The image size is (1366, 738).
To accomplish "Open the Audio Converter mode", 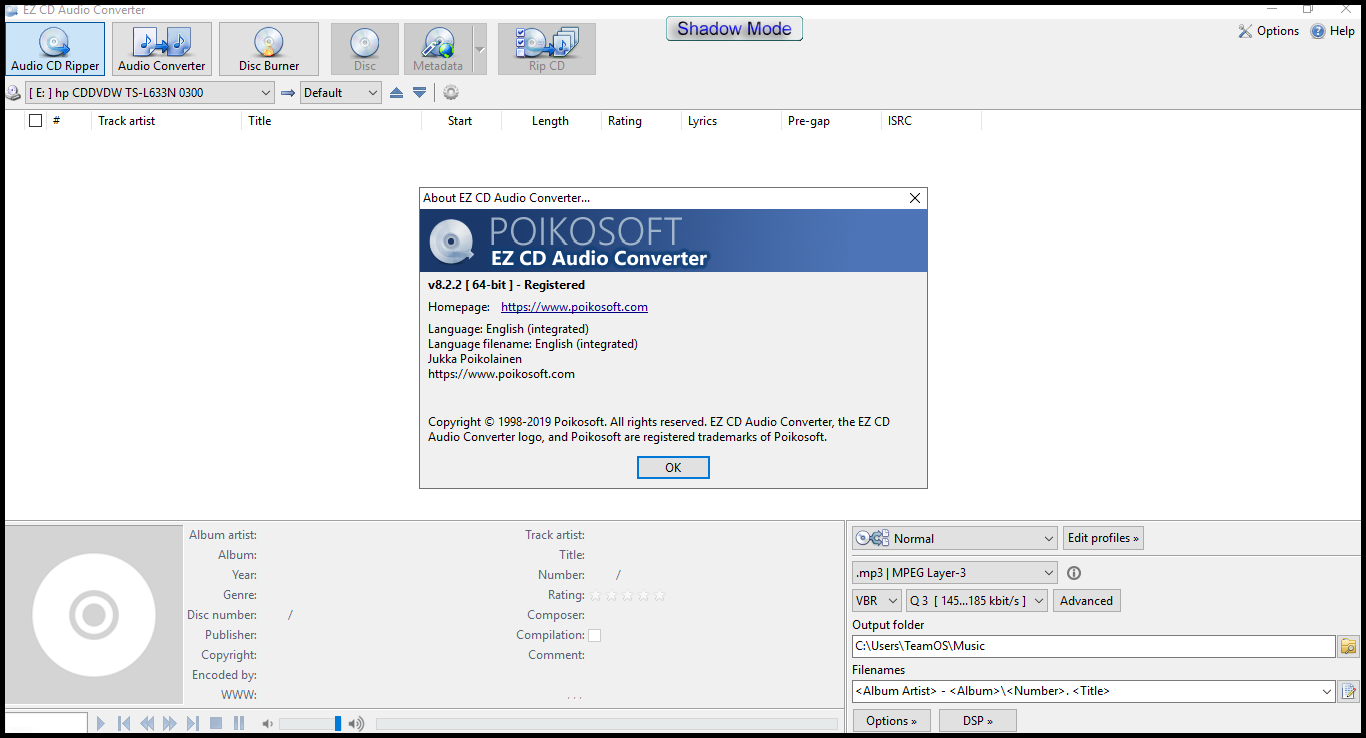I will click(x=162, y=49).
